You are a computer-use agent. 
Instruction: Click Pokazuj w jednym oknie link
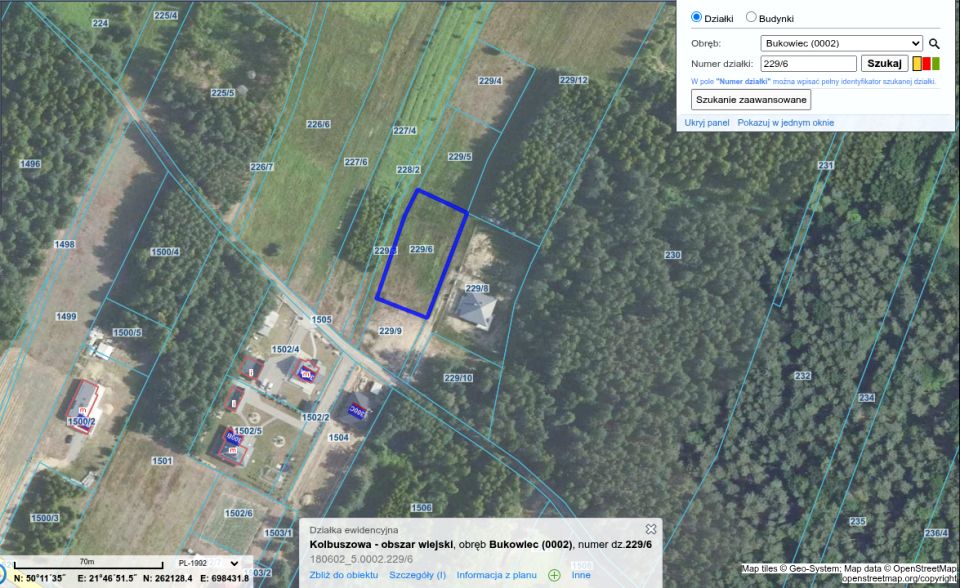(x=786, y=122)
